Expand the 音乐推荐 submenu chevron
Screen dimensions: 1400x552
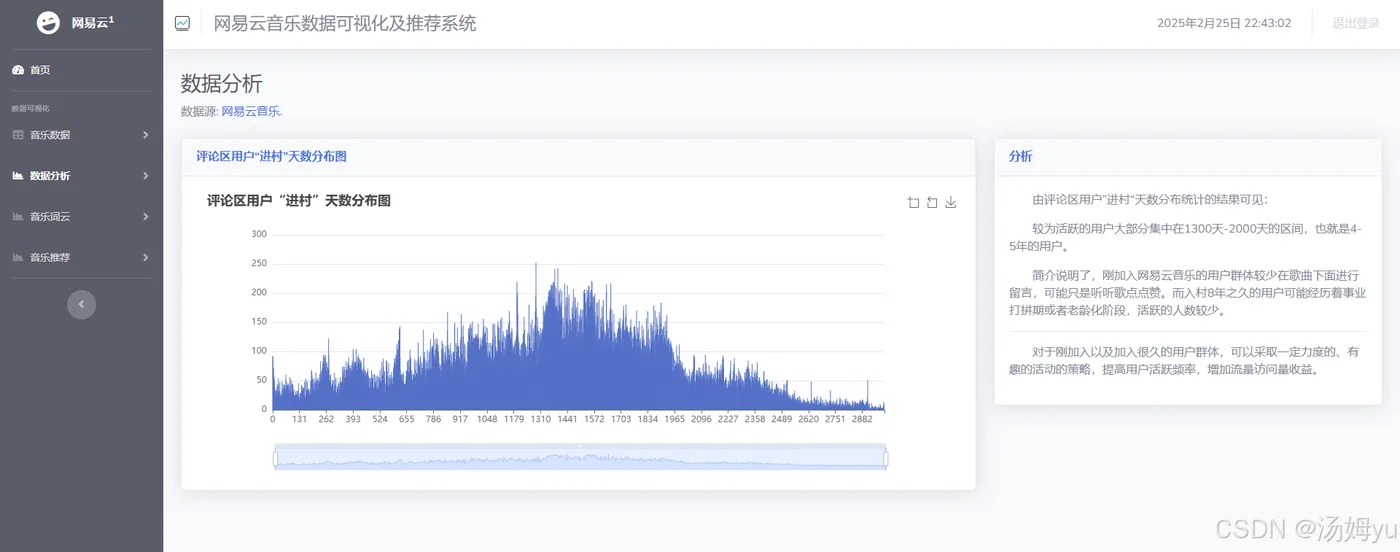tap(145, 257)
